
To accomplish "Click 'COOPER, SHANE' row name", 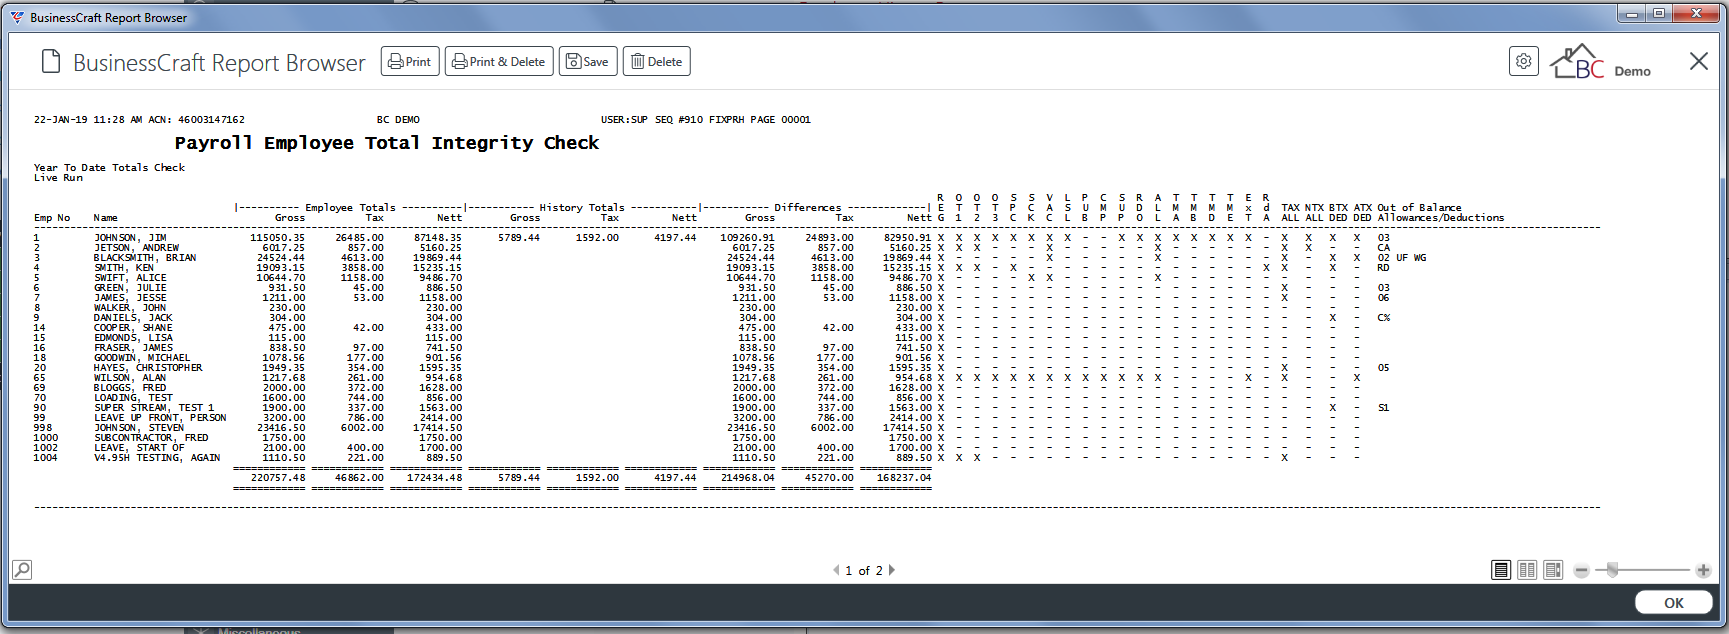I will [x=133, y=328].
